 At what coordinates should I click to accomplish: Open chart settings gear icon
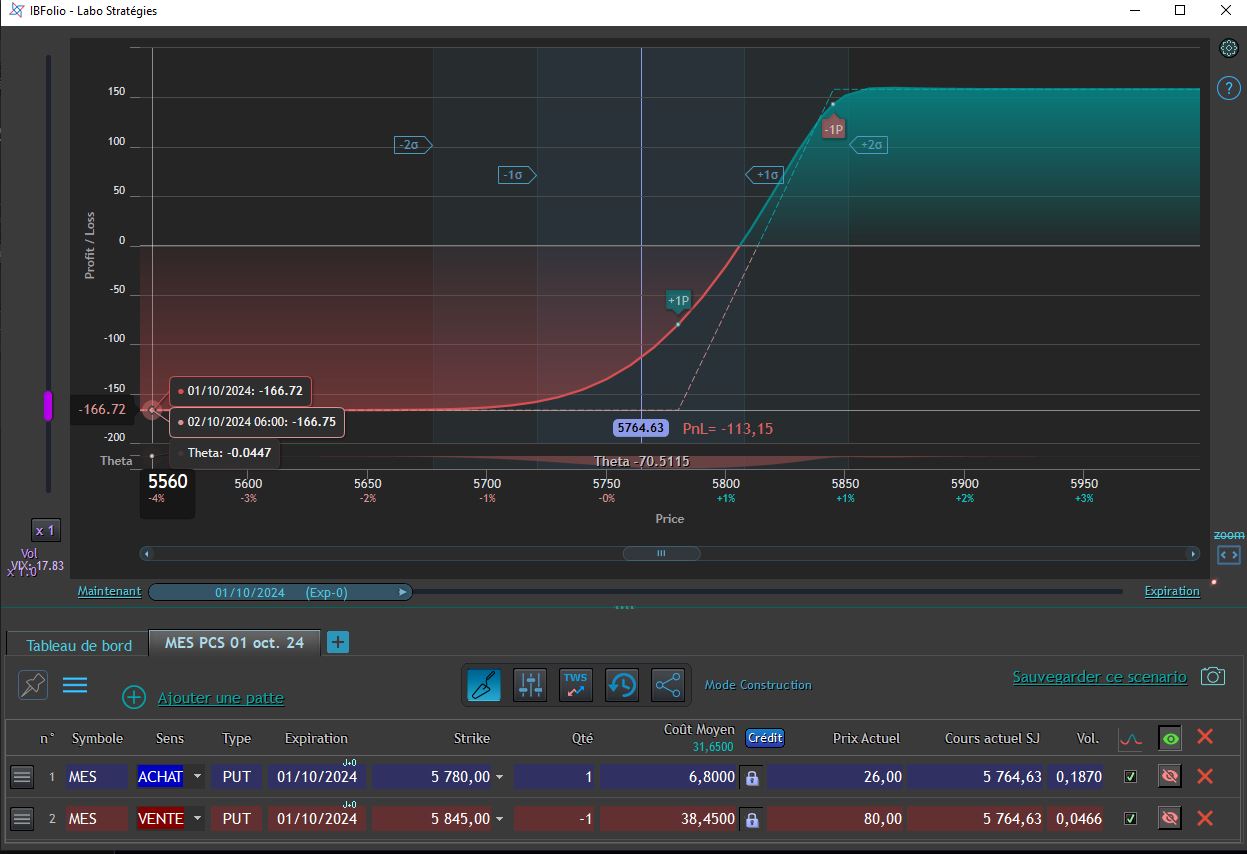1229,48
